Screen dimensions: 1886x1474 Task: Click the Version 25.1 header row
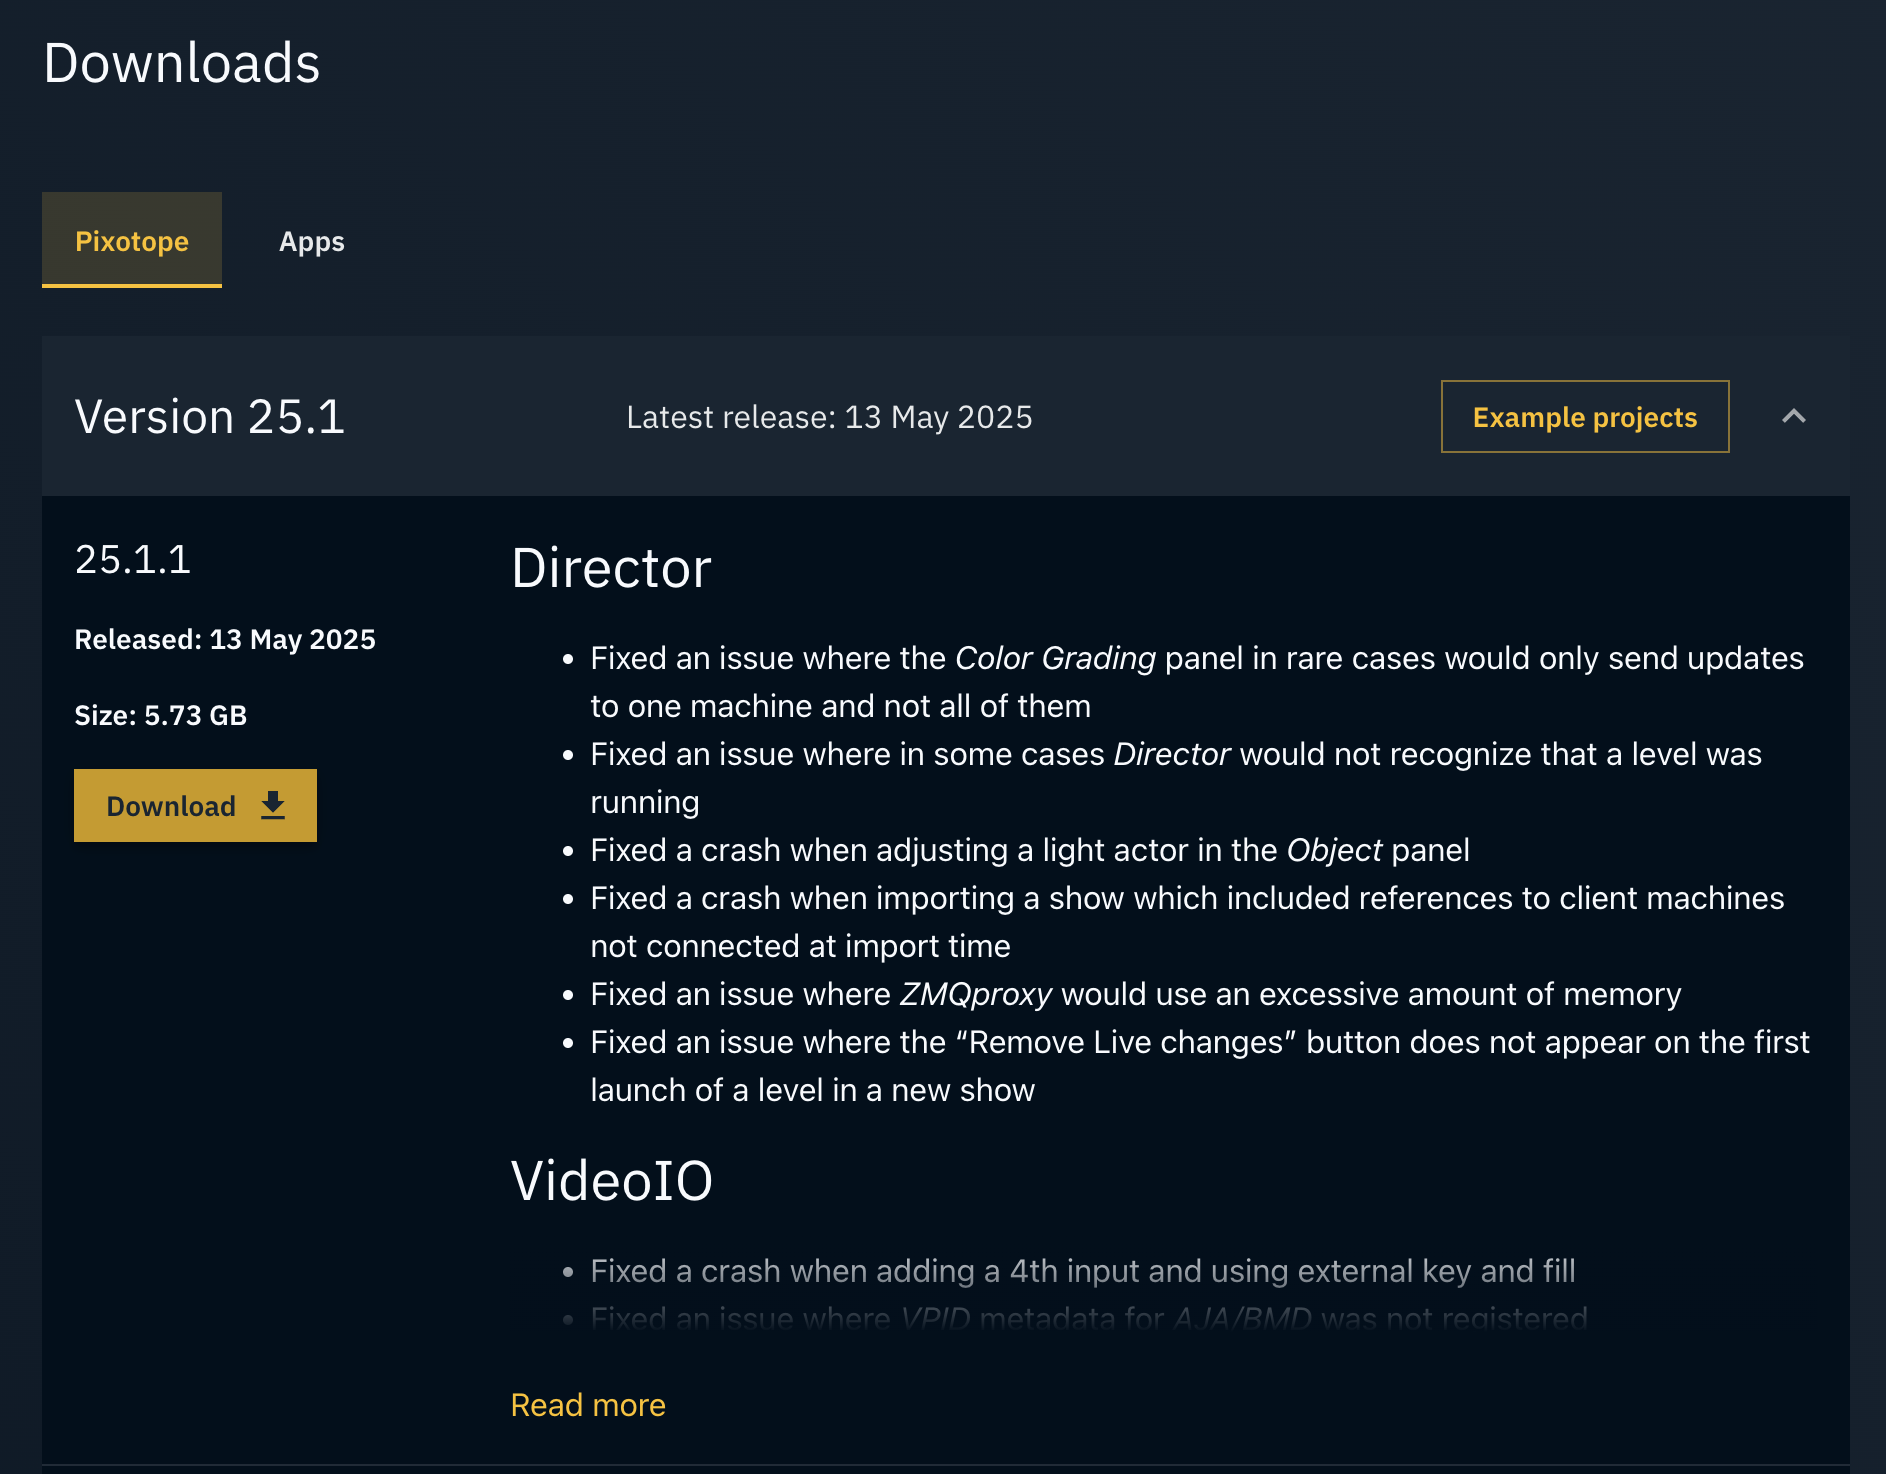pos(209,416)
